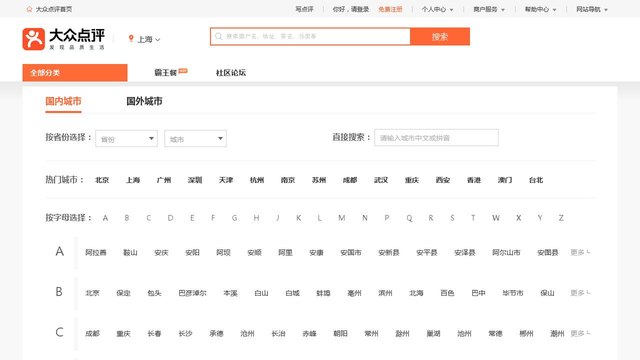Screen dimensions: 640x360
Task: Jump to letter G in 按字母选择
Action: pyautogui.click(x=234, y=218)
